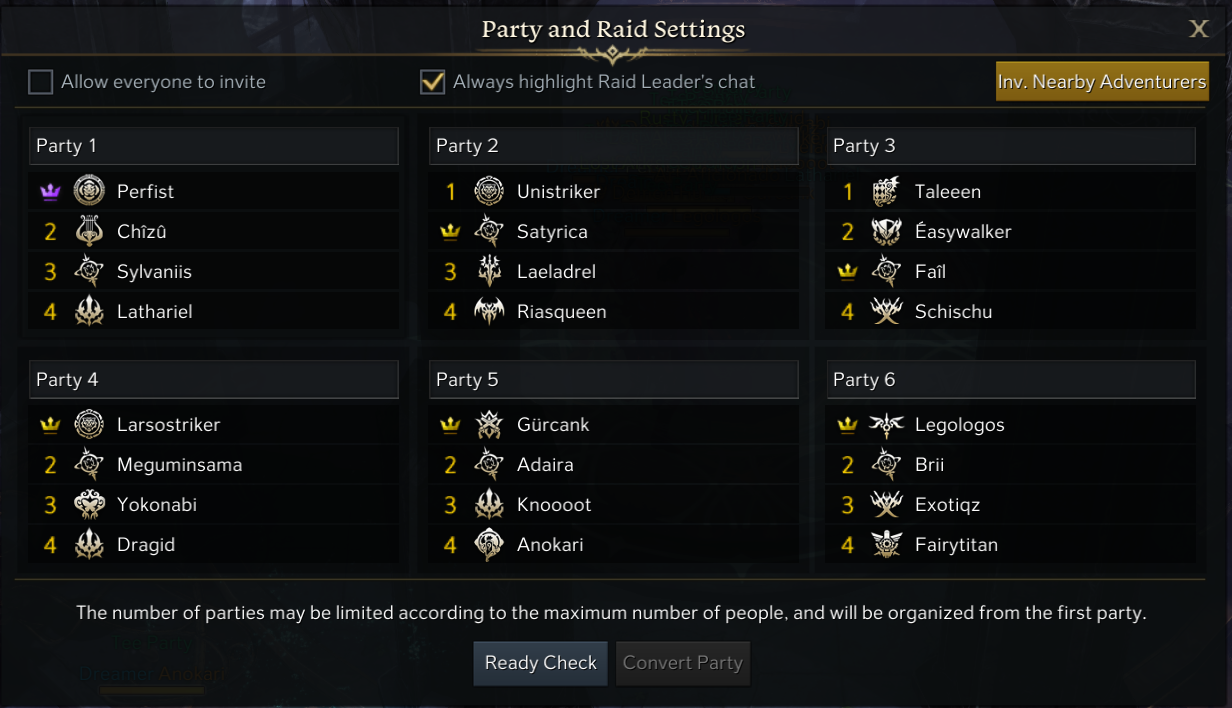
Task: Select the Party 1 header
Action: tap(213, 146)
